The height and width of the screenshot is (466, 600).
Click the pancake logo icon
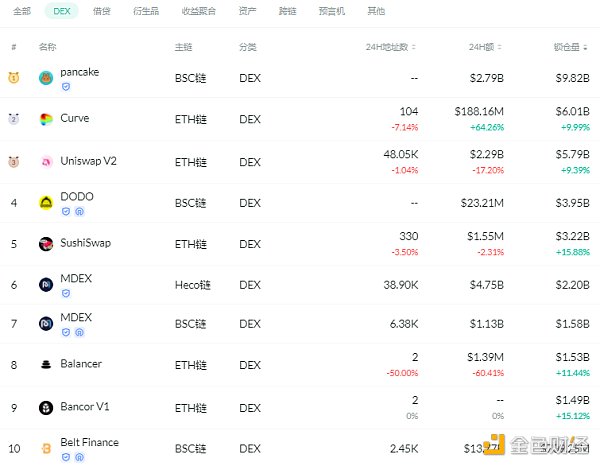pyautogui.click(x=46, y=78)
